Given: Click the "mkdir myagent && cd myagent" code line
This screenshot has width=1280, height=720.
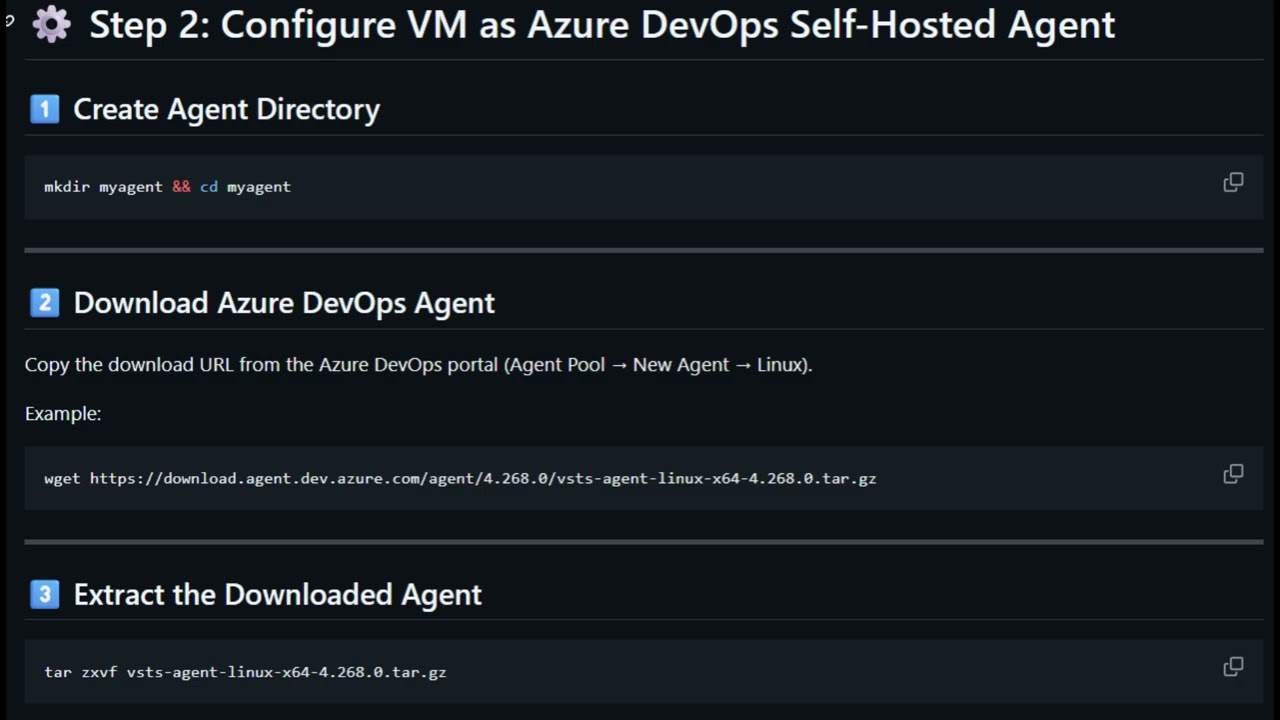Looking at the screenshot, I should click(168, 187).
